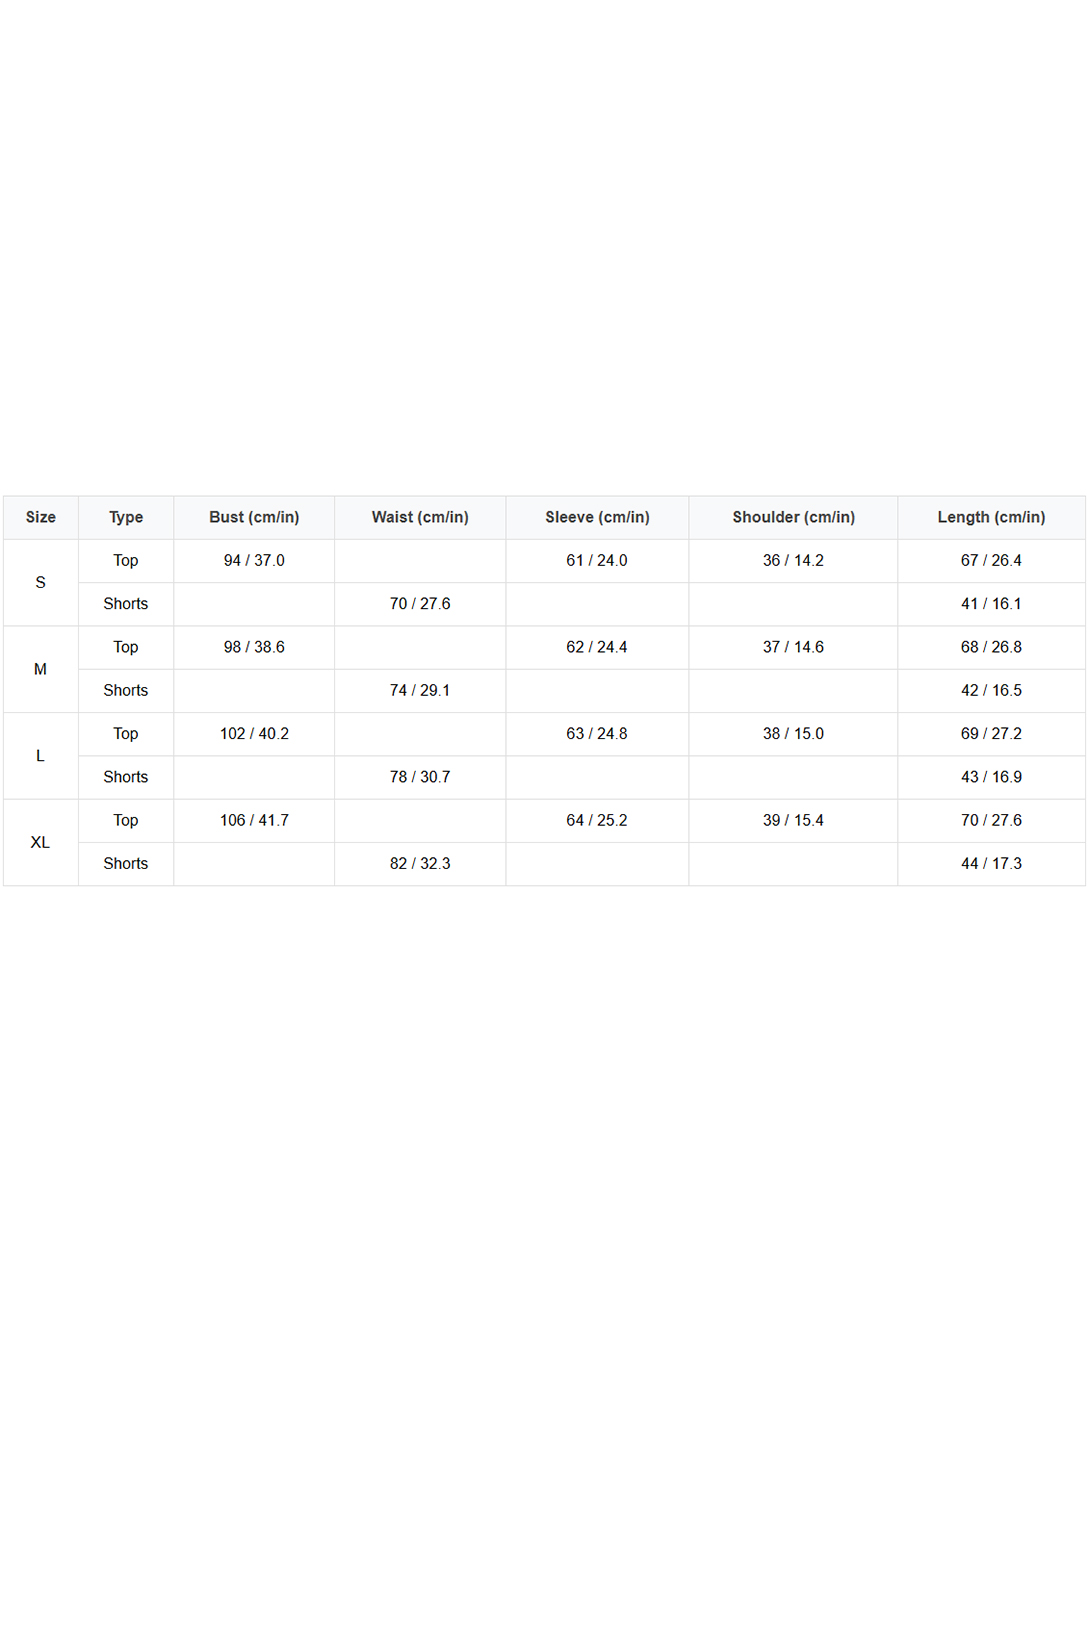The width and height of the screenshot is (1088, 1632).
Task: Click the Shoulder (cm/in) header
Action: (793, 517)
